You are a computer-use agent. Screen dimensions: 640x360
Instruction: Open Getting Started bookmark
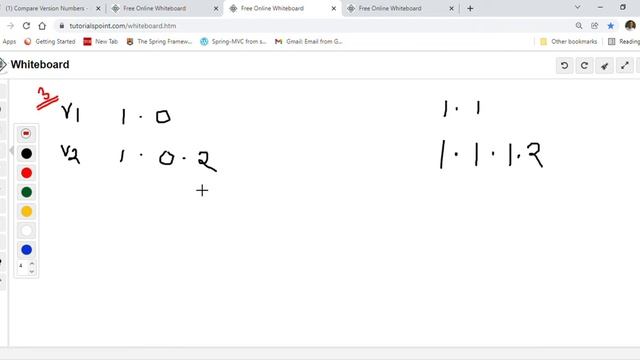(x=50, y=42)
